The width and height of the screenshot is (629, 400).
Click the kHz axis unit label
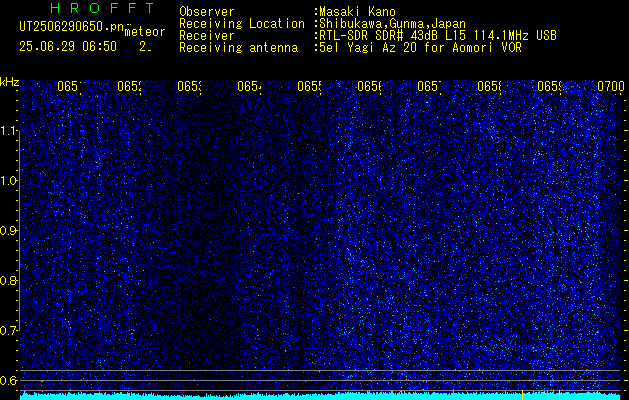coord(10,82)
